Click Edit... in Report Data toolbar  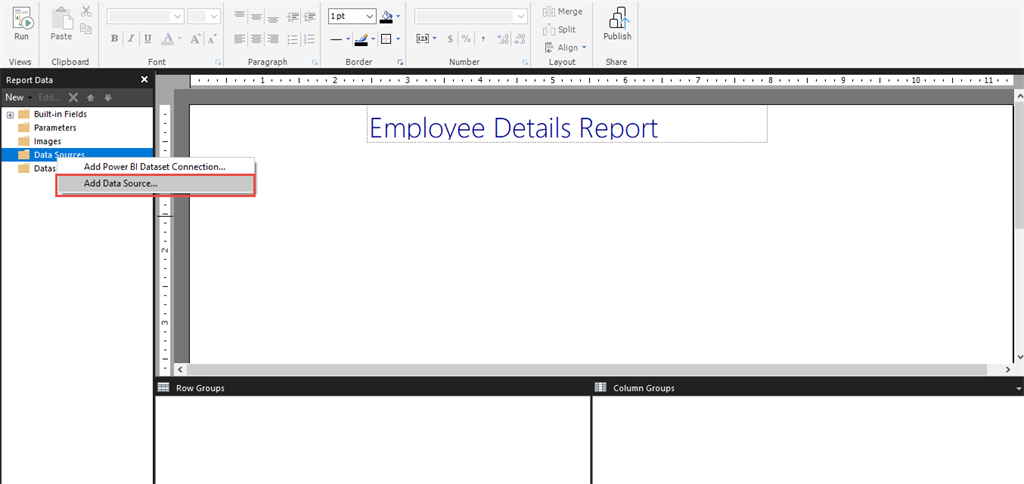click(50, 97)
